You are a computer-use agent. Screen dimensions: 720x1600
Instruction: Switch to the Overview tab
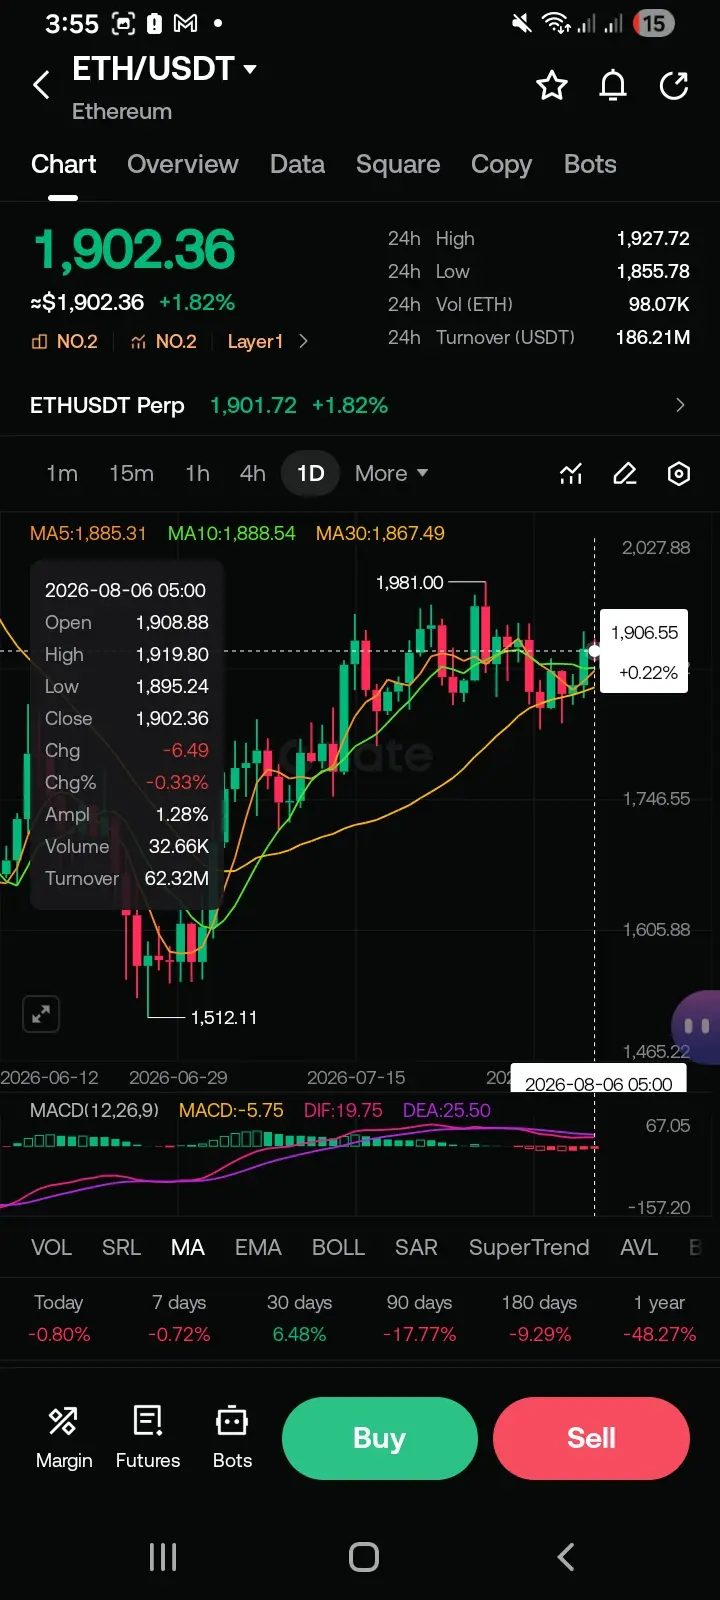point(183,164)
